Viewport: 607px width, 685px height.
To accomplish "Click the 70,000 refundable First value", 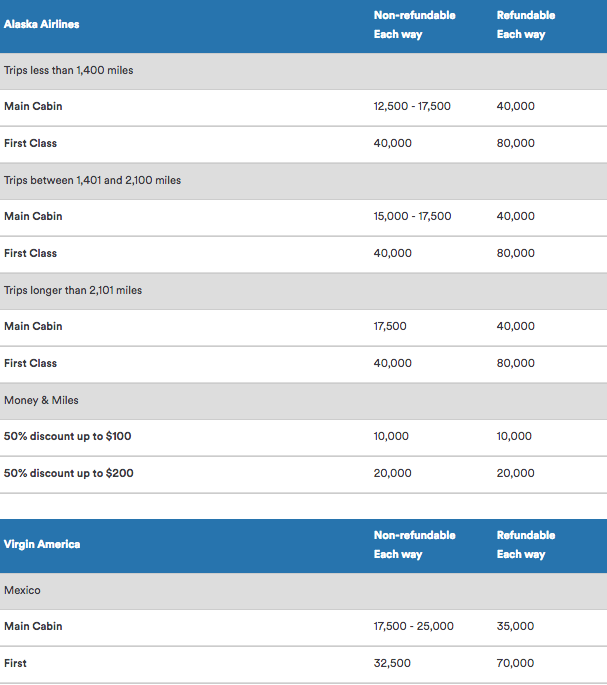I will [x=515, y=663].
